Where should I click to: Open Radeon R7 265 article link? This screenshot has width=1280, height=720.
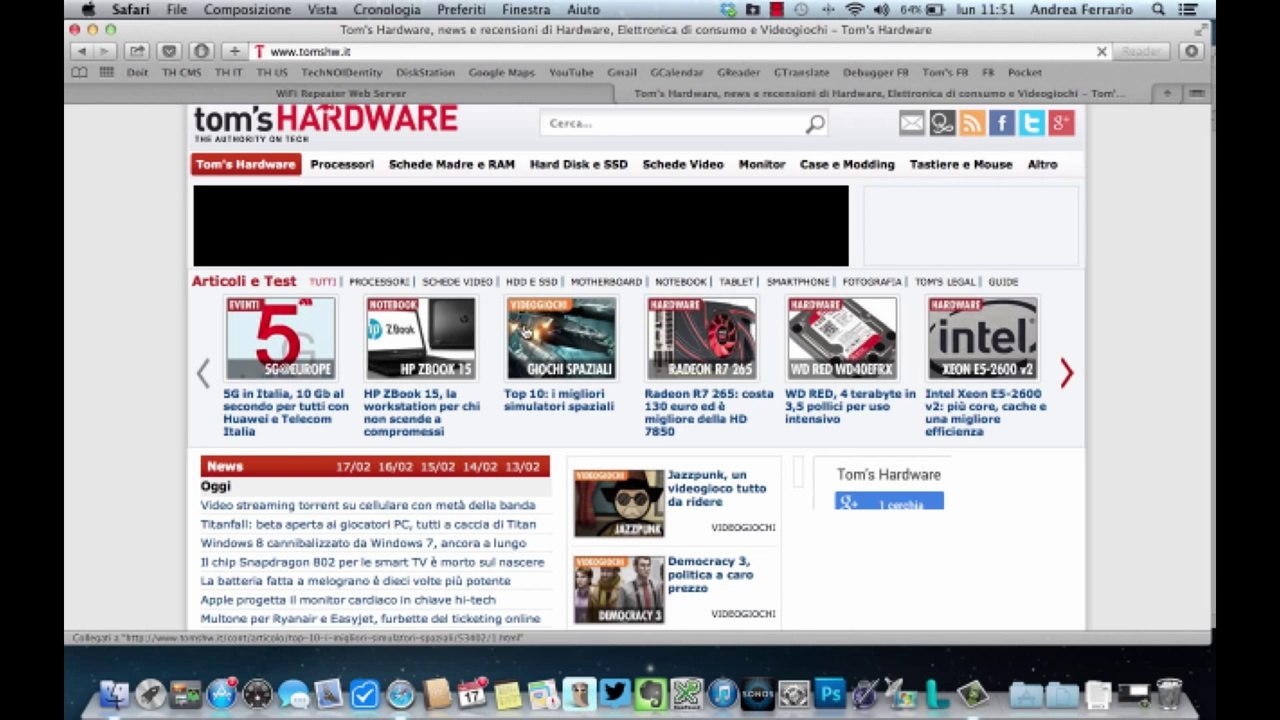tap(709, 412)
